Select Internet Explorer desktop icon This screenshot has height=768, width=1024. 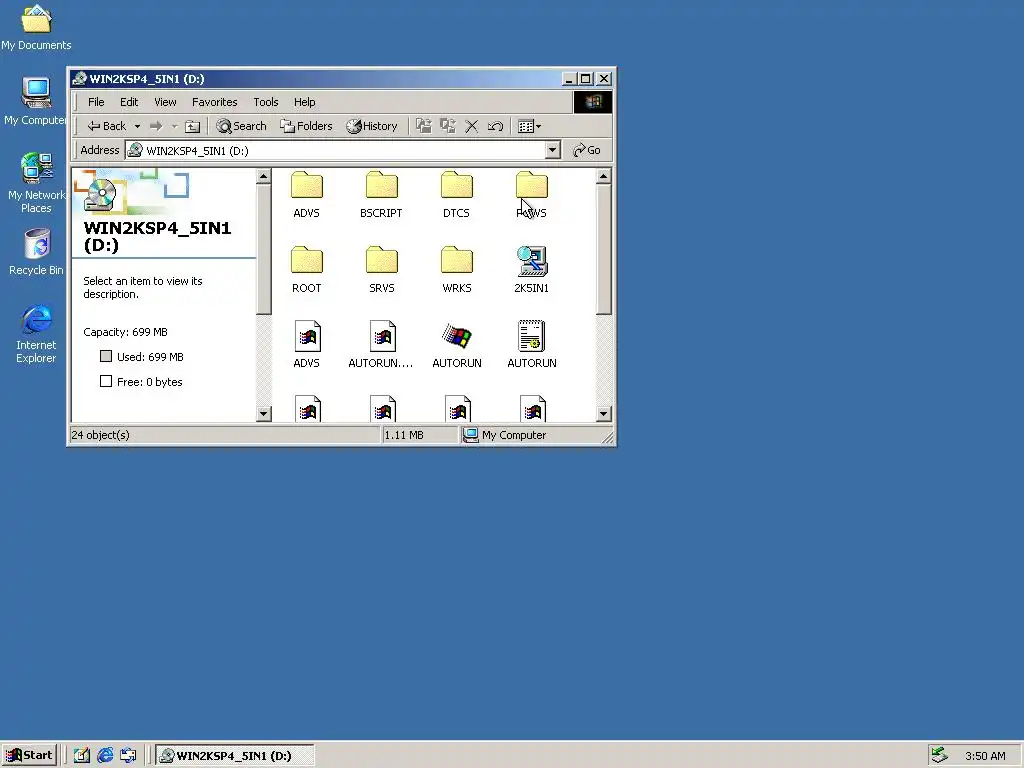click(x=36, y=333)
